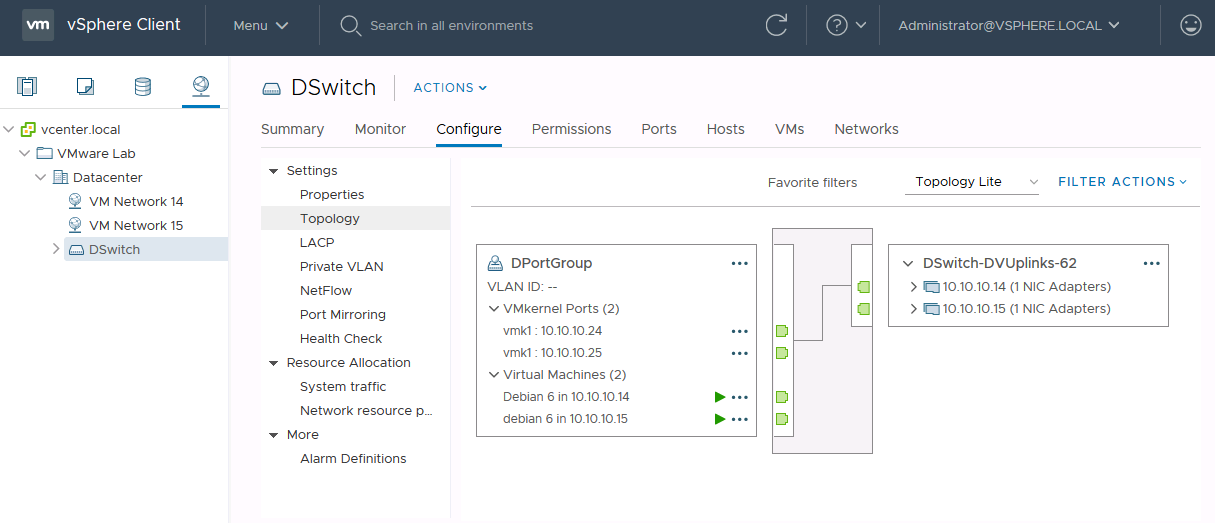Open the Storage inventory view
The image size is (1215, 523).
click(x=143, y=86)
